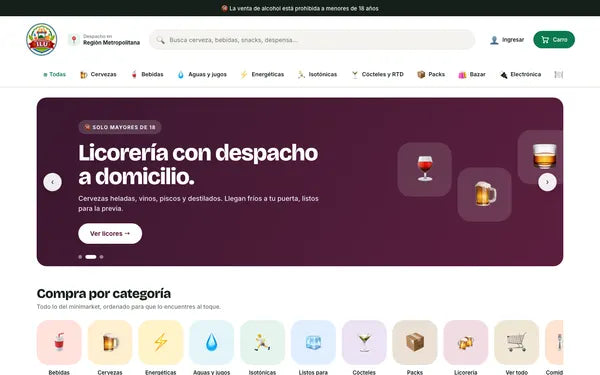
Task: Jump to the third carousel dot
Action: point(101,257)
